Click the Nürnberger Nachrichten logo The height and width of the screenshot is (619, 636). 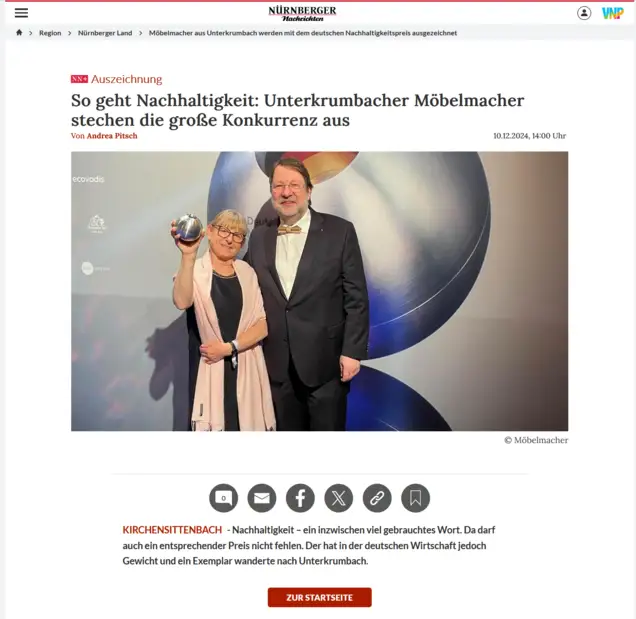(x=302, y=13)
